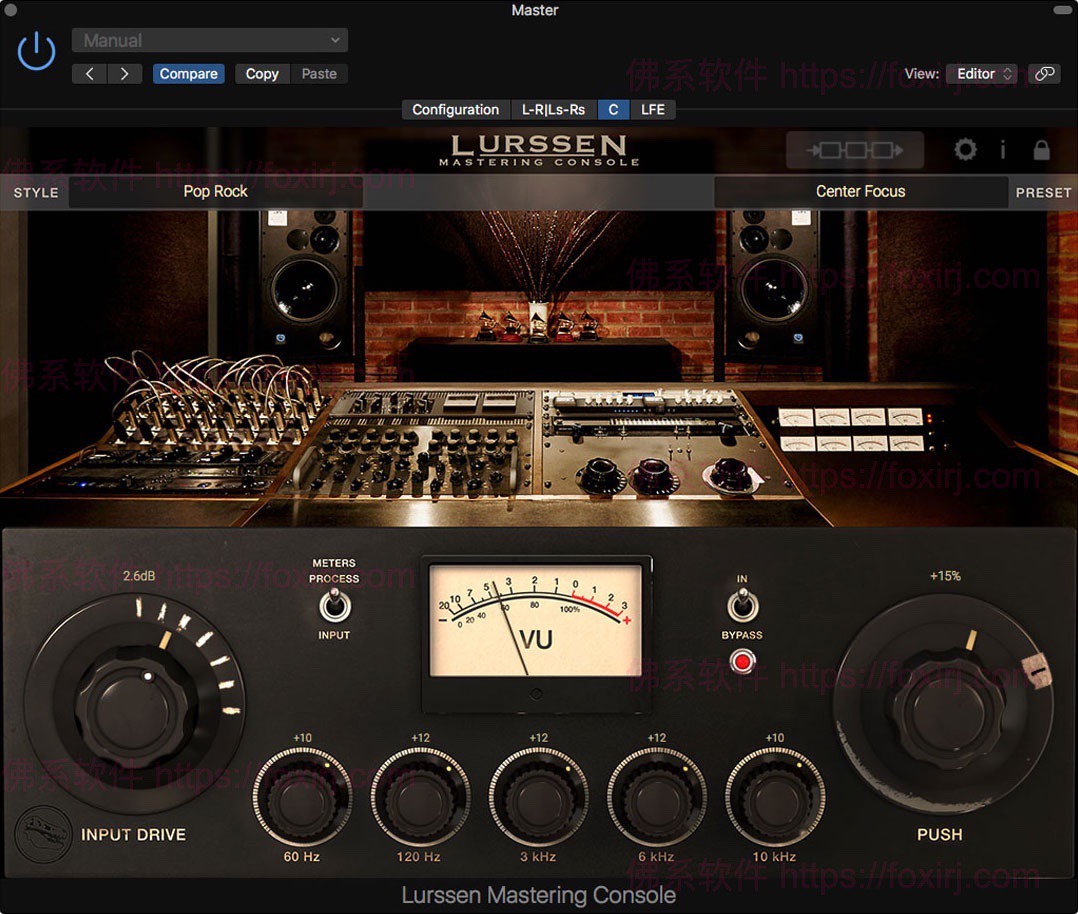Flip the In/Bypass toggle switch

click(741, 606)
